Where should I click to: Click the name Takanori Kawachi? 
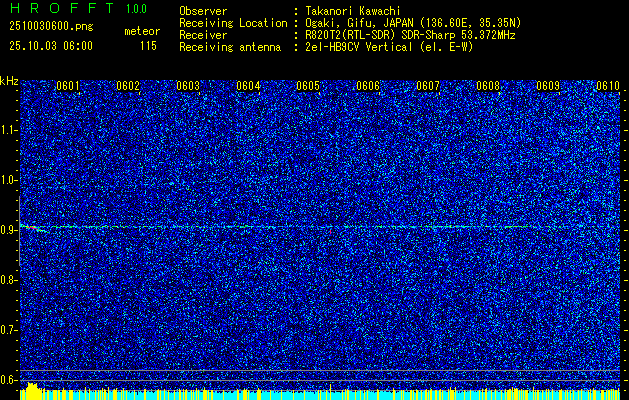(353, 11)
